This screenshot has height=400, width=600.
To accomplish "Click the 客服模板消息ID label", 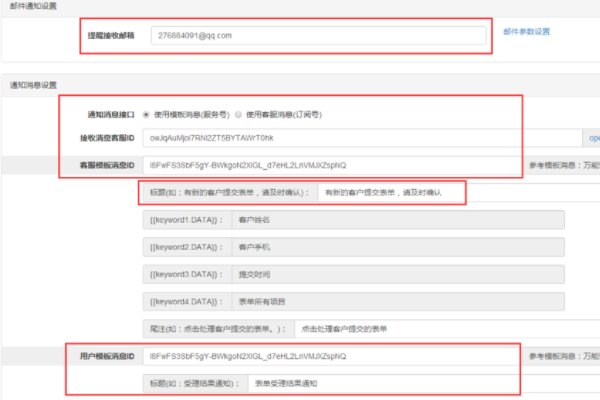I will coord(107,165).
